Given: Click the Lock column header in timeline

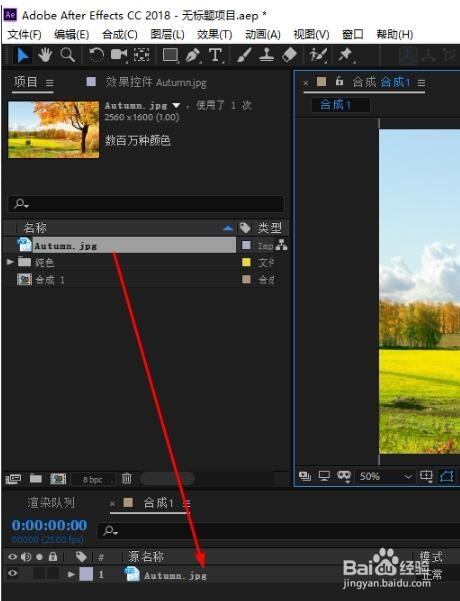Looking at the screenshot, I should click(53, 556).
